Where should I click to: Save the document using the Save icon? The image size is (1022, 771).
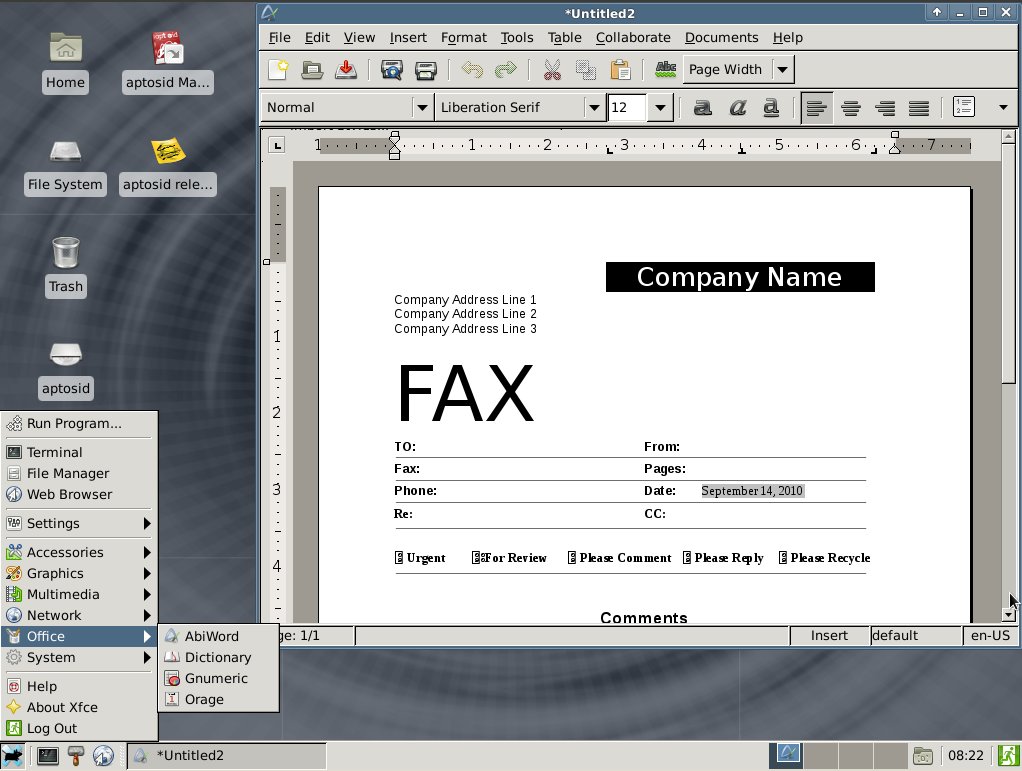pos(345,69)
